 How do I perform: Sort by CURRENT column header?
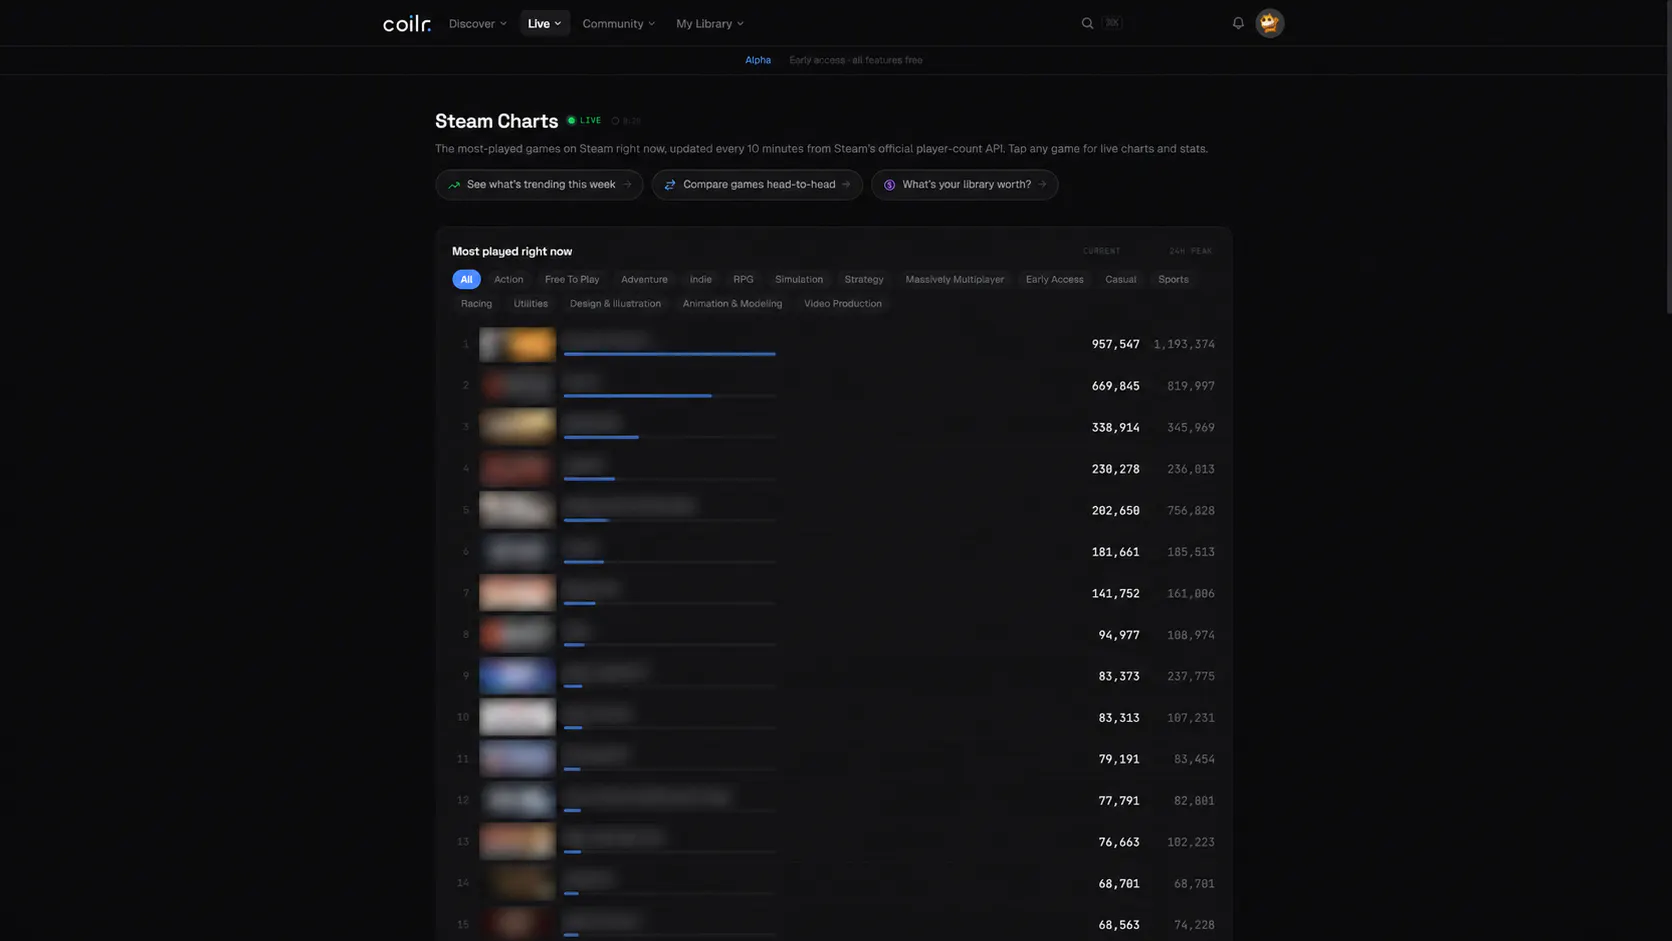click(x=1101, y=251)
